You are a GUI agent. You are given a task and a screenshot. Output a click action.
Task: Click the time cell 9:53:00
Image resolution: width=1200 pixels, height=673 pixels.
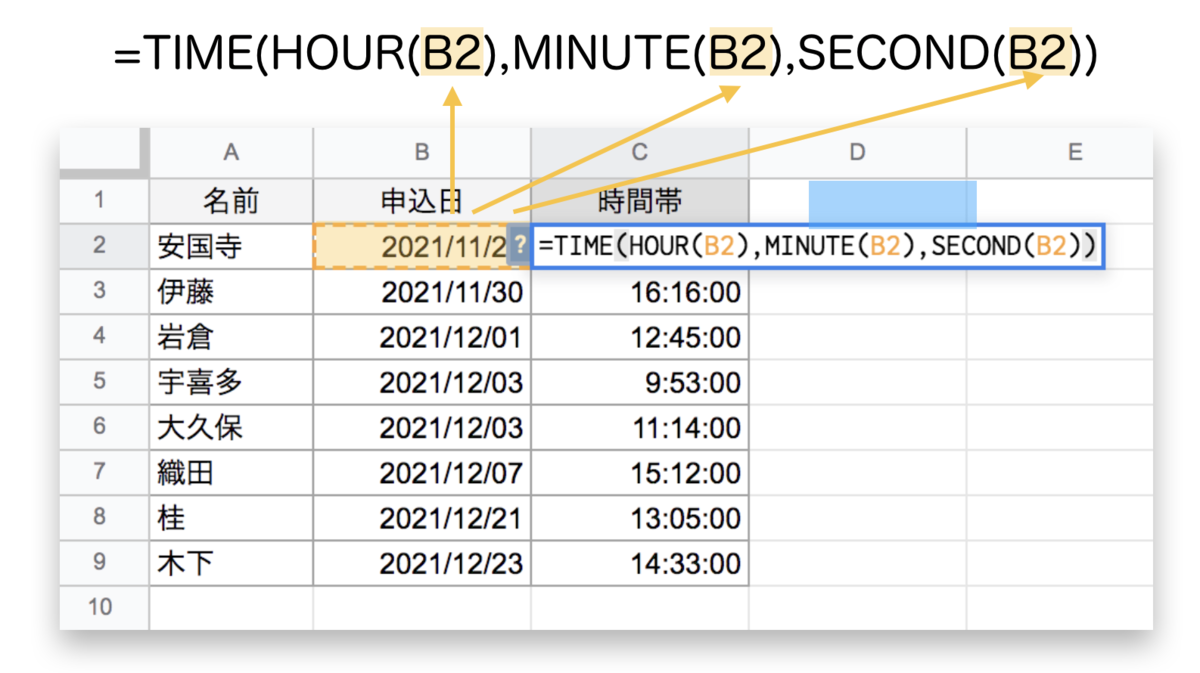point(640,382)
